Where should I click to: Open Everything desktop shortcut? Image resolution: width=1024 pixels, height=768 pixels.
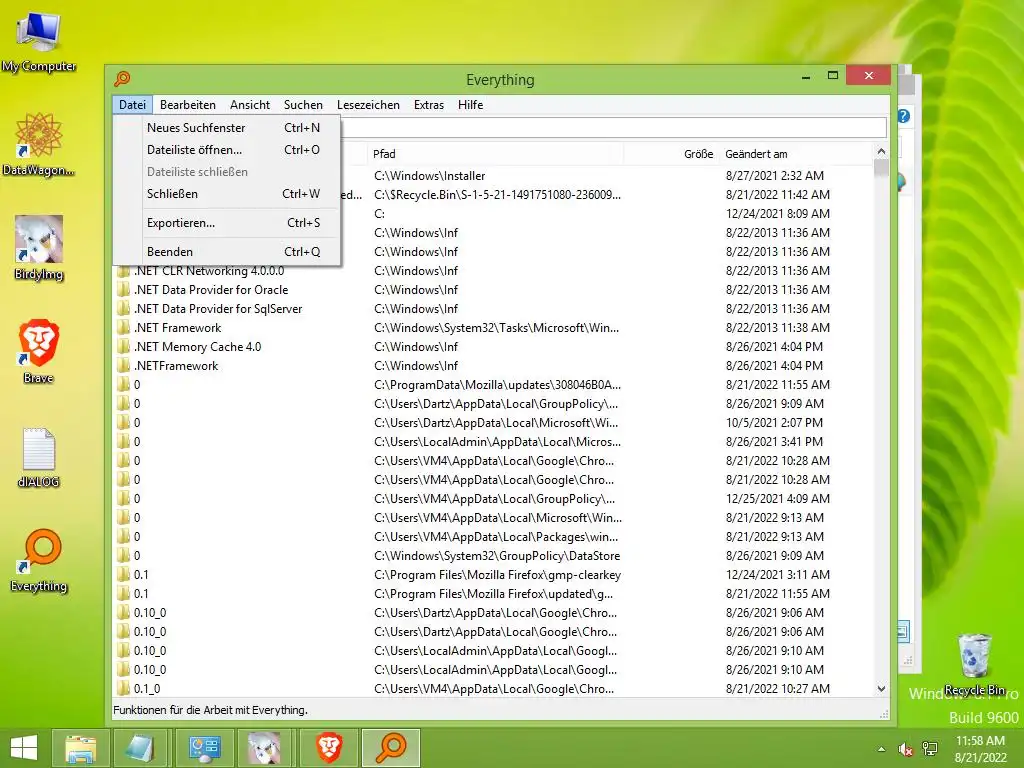click(39, 560)
